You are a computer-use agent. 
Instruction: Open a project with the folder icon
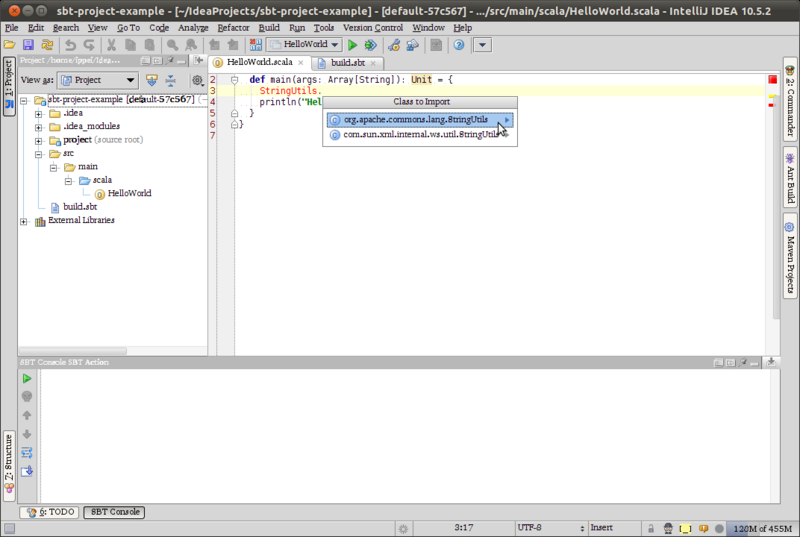tap(9, 45)
